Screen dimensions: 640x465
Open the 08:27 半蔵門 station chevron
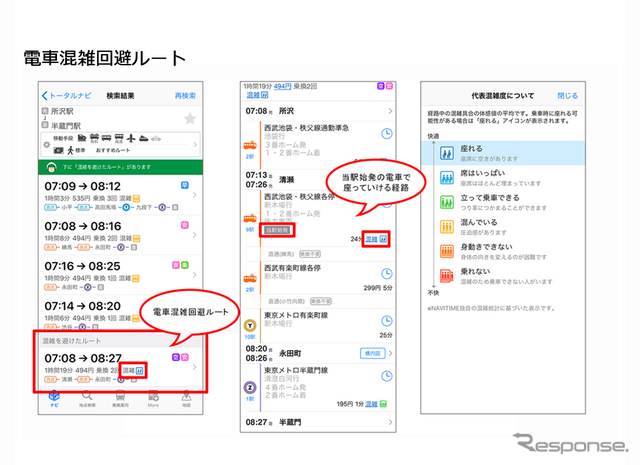[x=391, y=422]
